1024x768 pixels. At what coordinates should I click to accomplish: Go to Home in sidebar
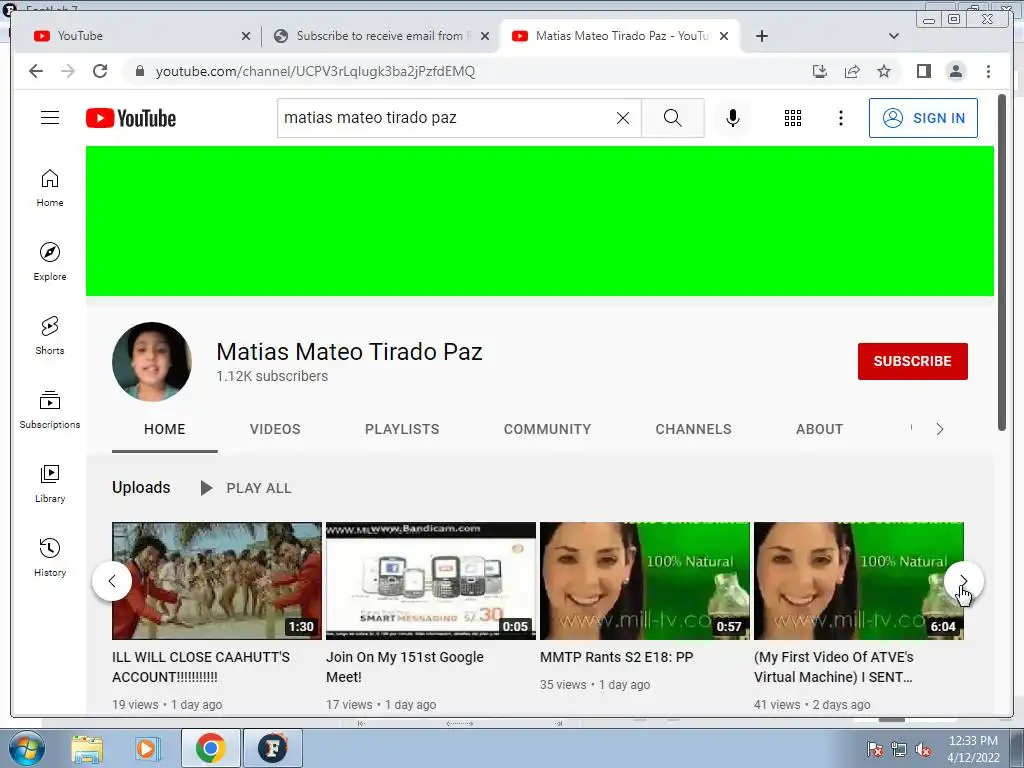tap(50, 188)
